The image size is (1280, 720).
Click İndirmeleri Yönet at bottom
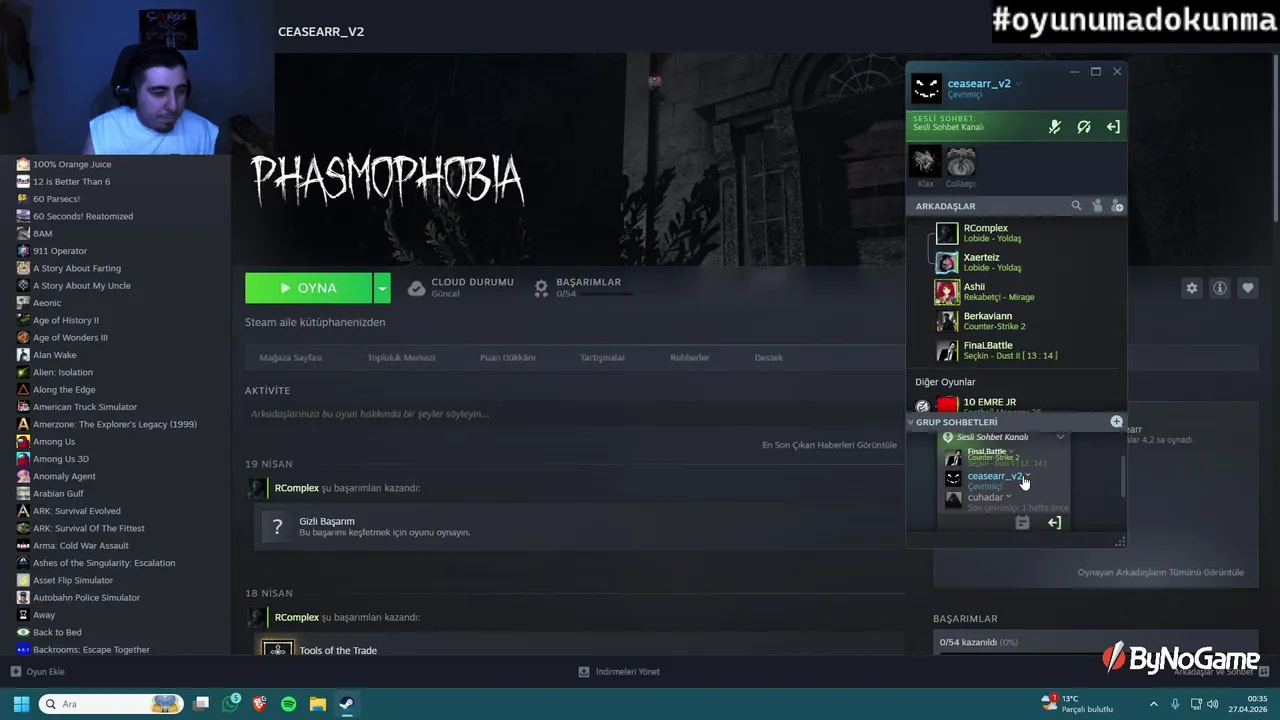point(619,672)
